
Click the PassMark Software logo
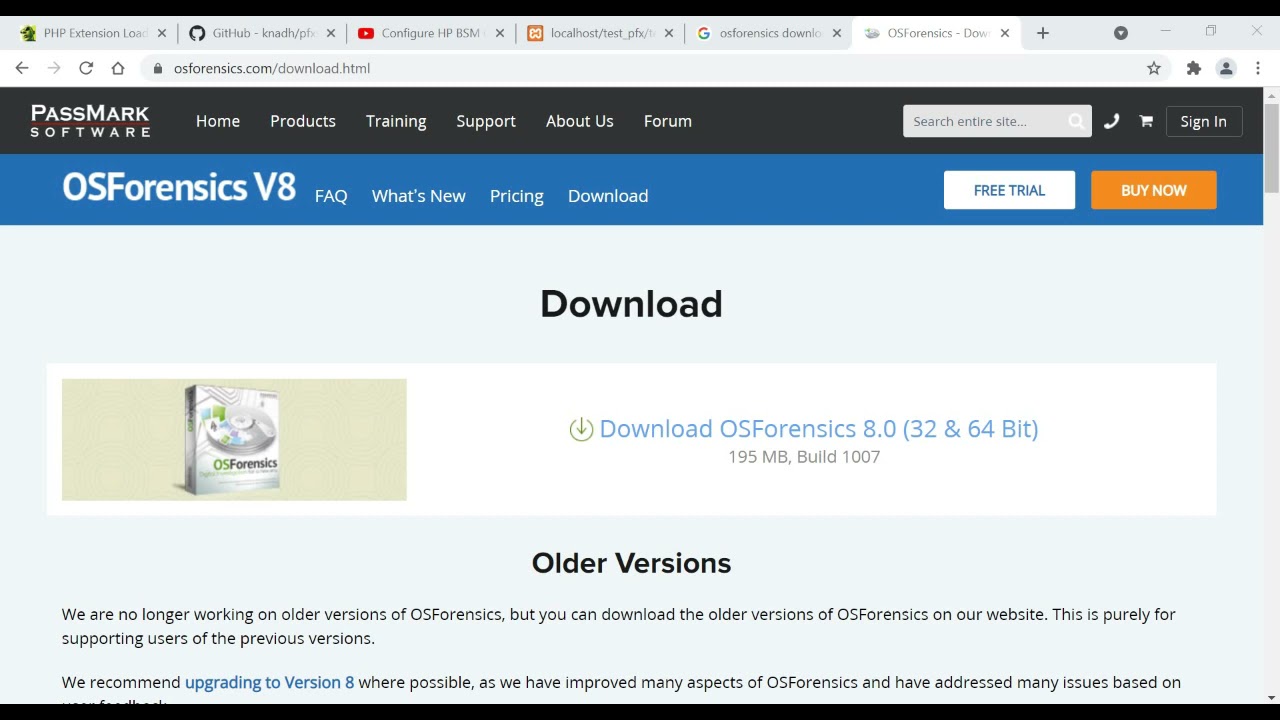(90, 121)
